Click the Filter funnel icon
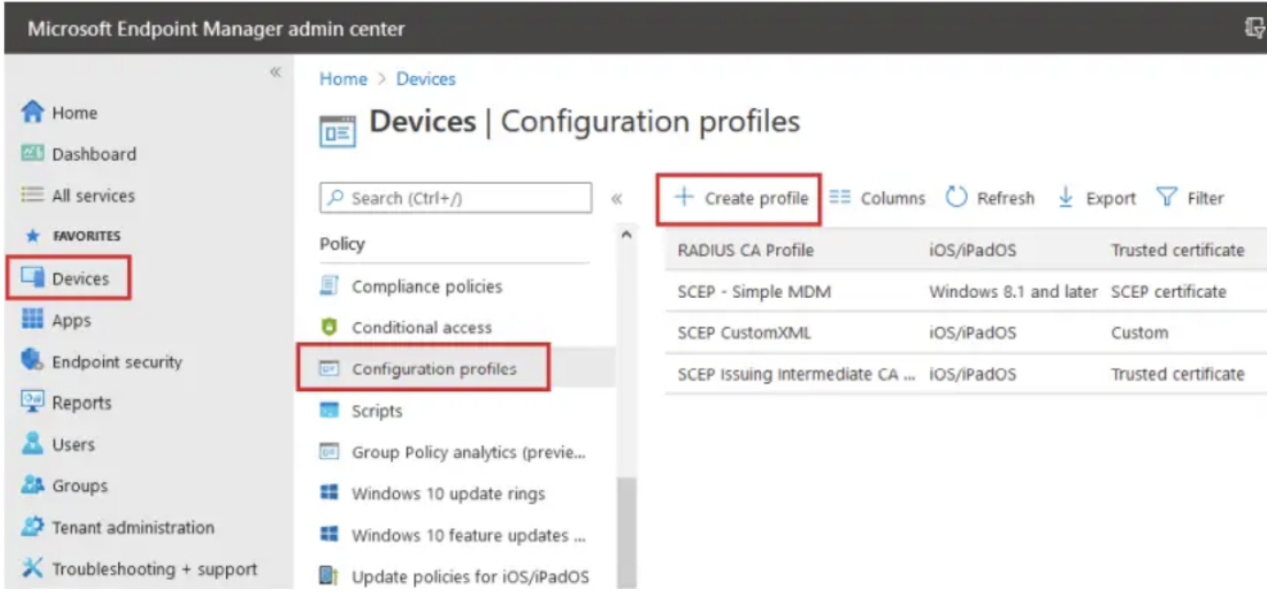 click(1166, 198)
